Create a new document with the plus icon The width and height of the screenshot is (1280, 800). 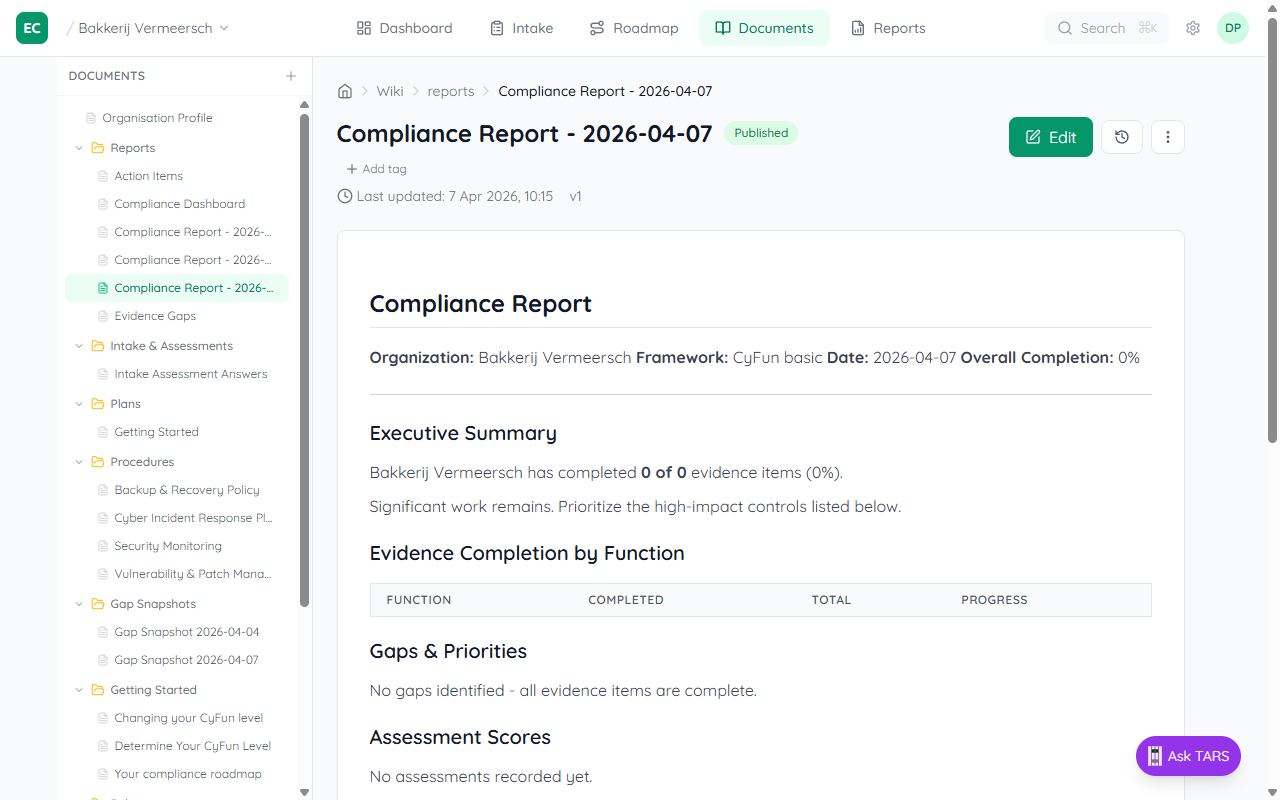coord(290,75)
